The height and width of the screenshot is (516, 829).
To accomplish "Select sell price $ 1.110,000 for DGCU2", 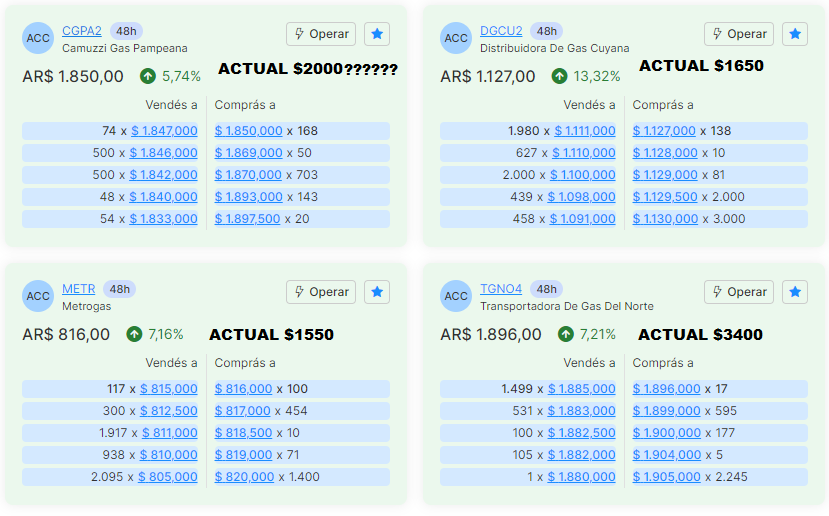I will pos(584,153).
